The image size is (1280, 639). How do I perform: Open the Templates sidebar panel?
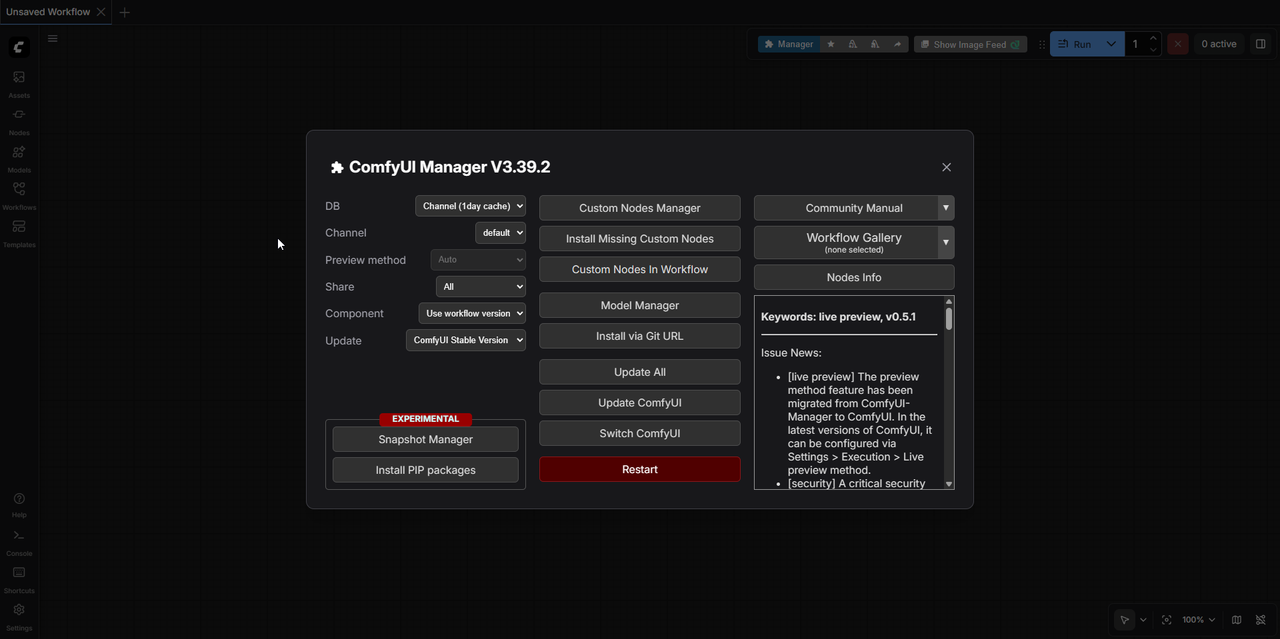tap(19, 233)
